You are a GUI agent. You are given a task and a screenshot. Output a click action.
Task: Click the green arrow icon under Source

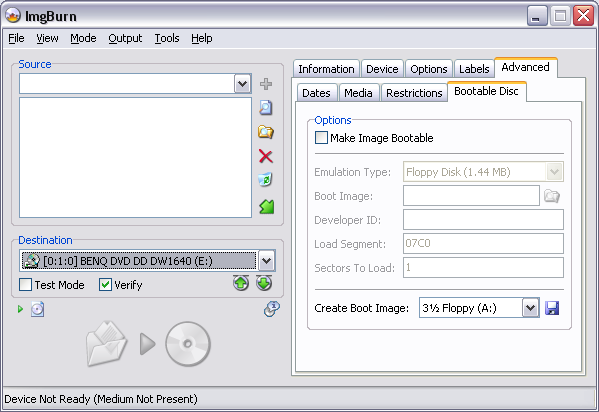coord(266,207)
